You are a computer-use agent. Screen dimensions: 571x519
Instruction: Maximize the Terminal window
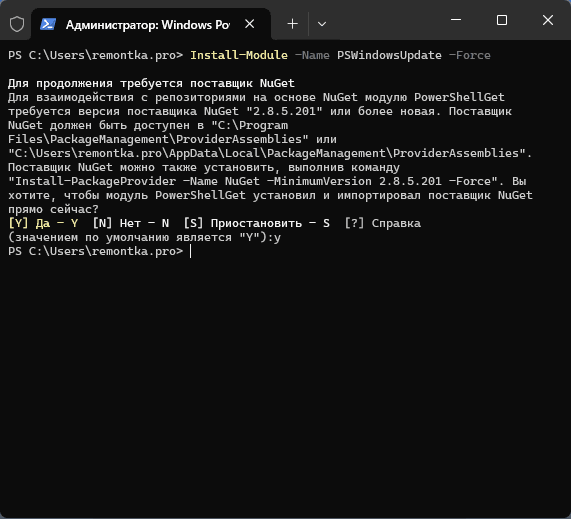(502, 20)
